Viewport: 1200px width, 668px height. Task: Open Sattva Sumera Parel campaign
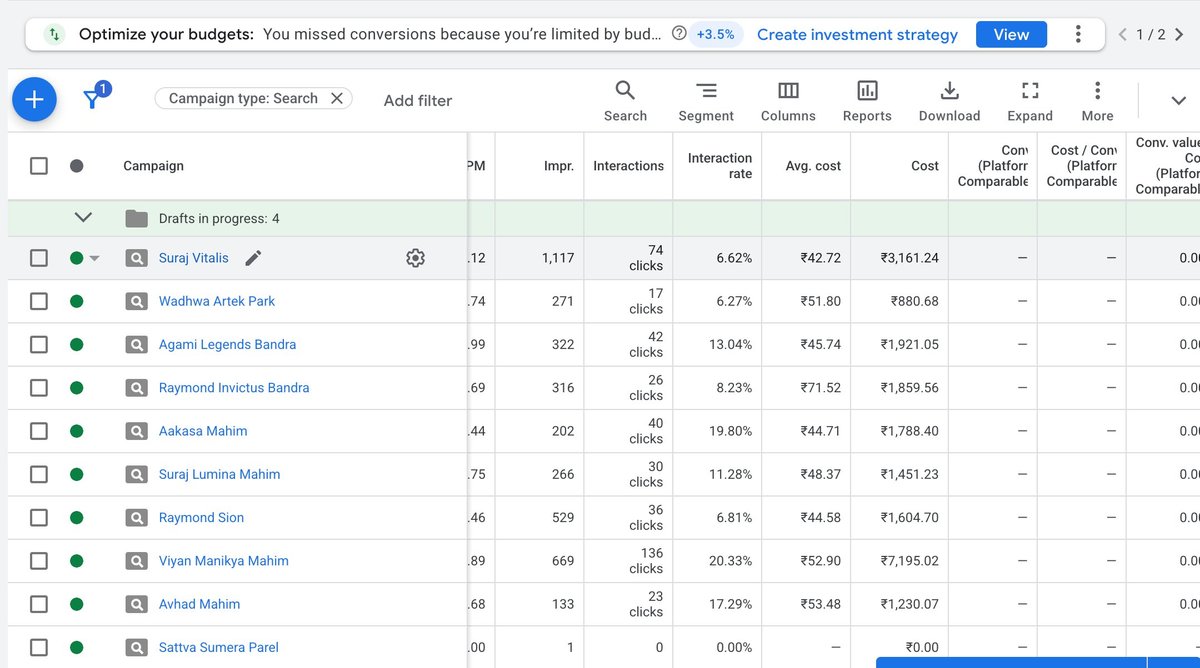219,647
